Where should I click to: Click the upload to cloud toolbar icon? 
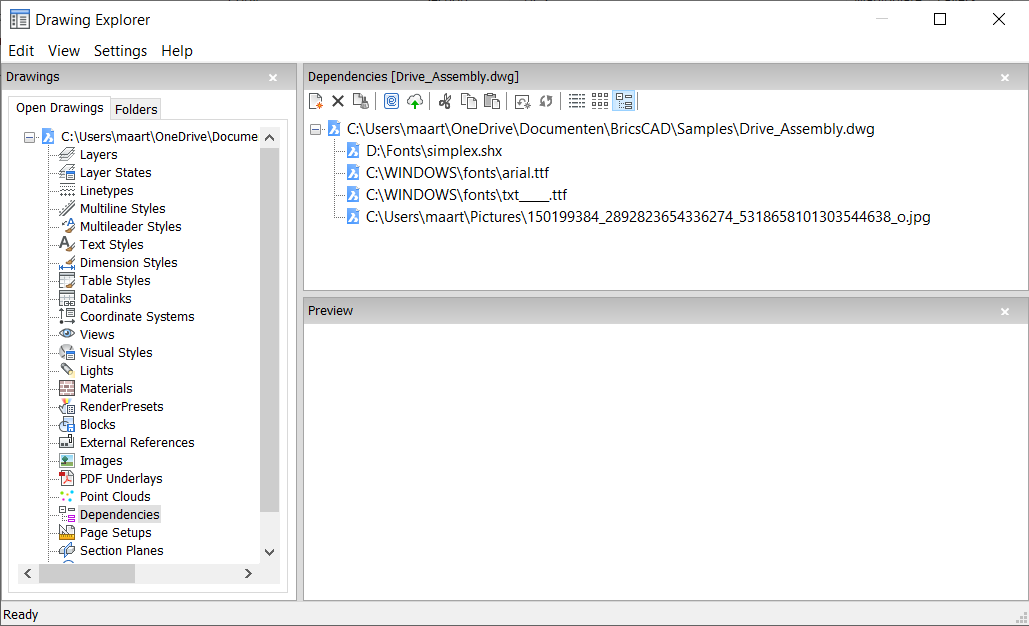point(415,100)
